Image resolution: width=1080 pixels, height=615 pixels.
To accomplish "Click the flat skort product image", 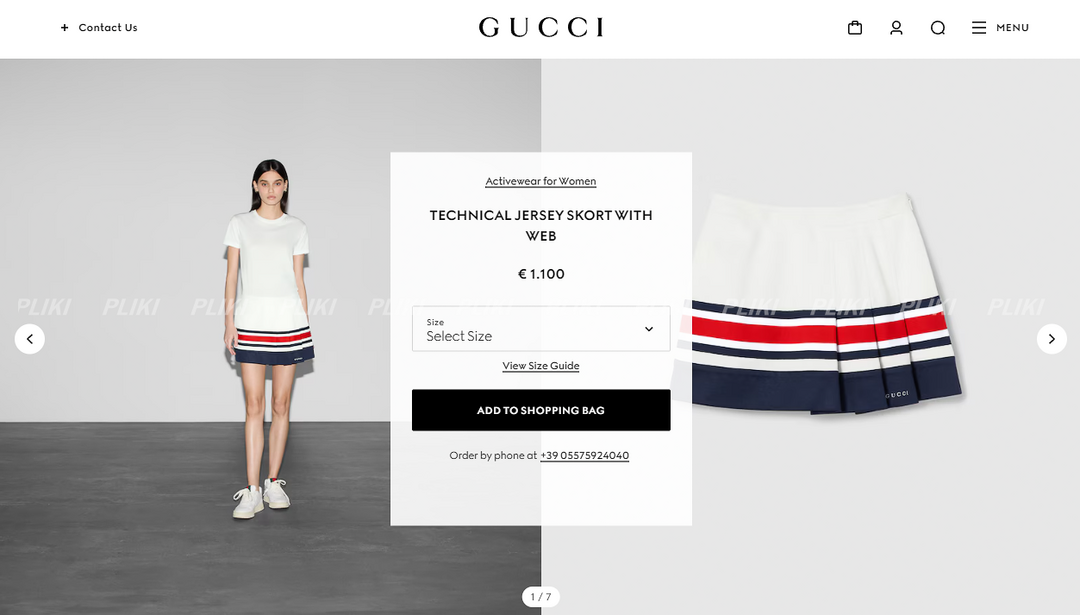I will pos(820,303).
